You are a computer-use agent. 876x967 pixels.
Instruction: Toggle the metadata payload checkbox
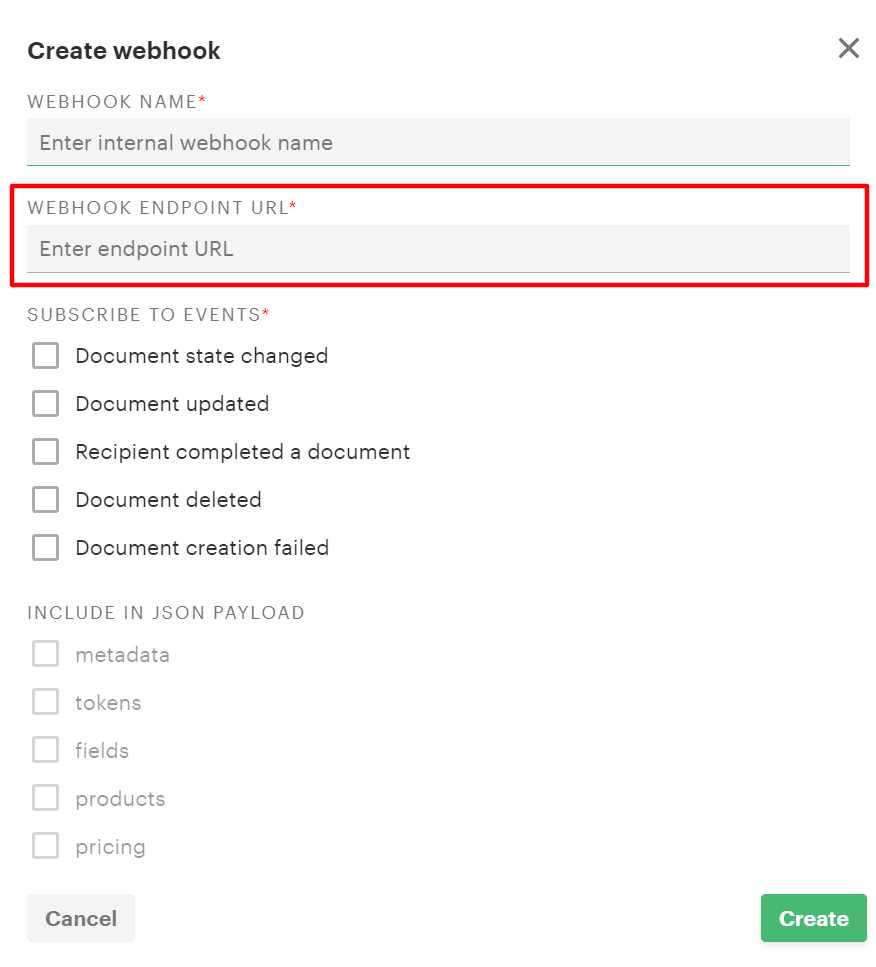point(46,654)
